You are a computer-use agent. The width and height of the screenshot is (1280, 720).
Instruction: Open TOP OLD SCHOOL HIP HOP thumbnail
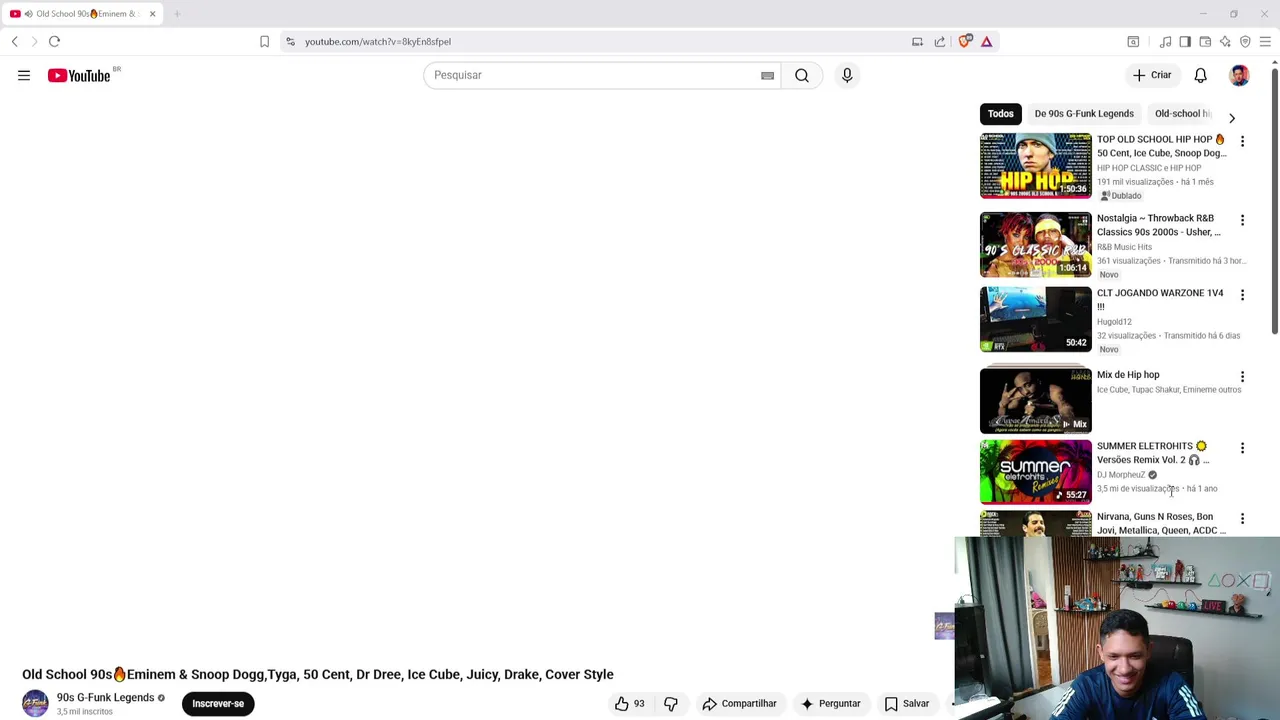tap(1036, 166)
